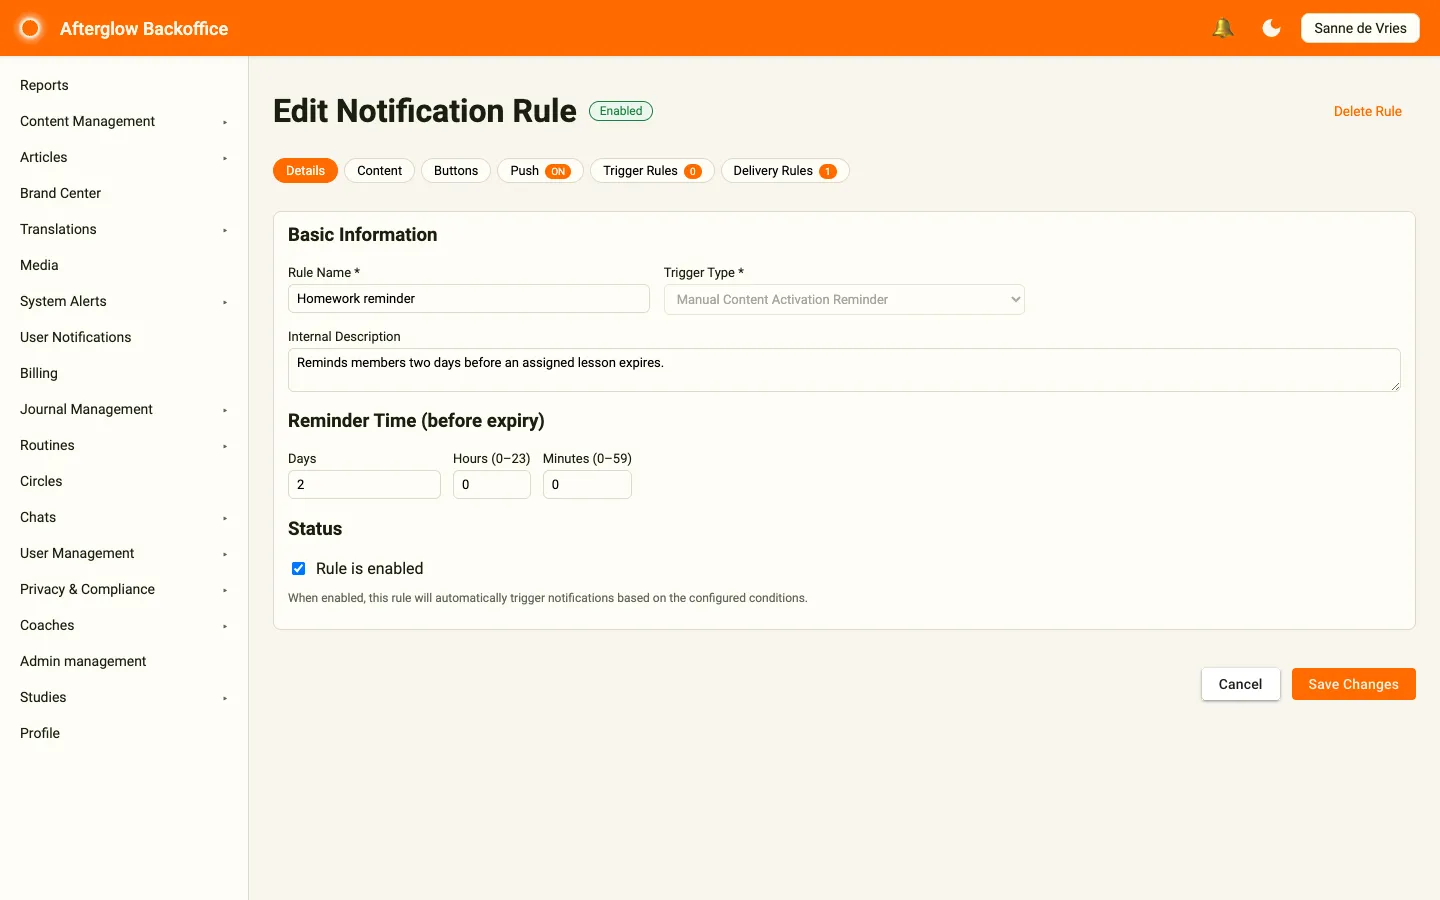Click the Delete Rule link
The height and width of the screenshot is (900, 1440).
(x=1367, y=111)
